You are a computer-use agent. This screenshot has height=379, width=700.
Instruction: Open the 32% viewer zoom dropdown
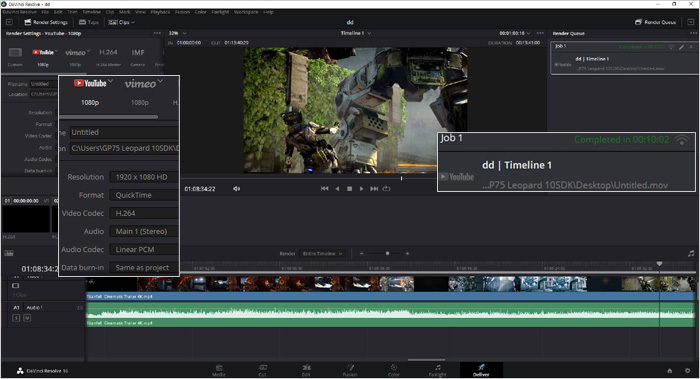tap(177, 33)
